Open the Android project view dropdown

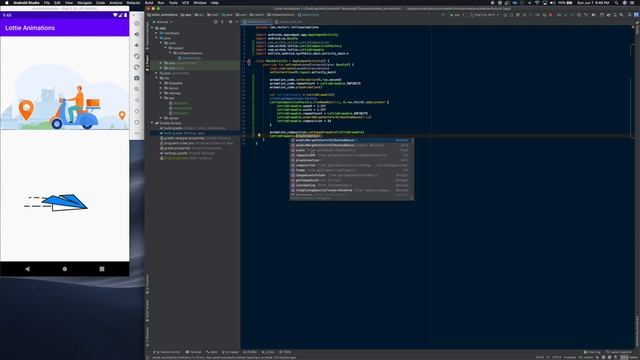[x=162, y=22]
